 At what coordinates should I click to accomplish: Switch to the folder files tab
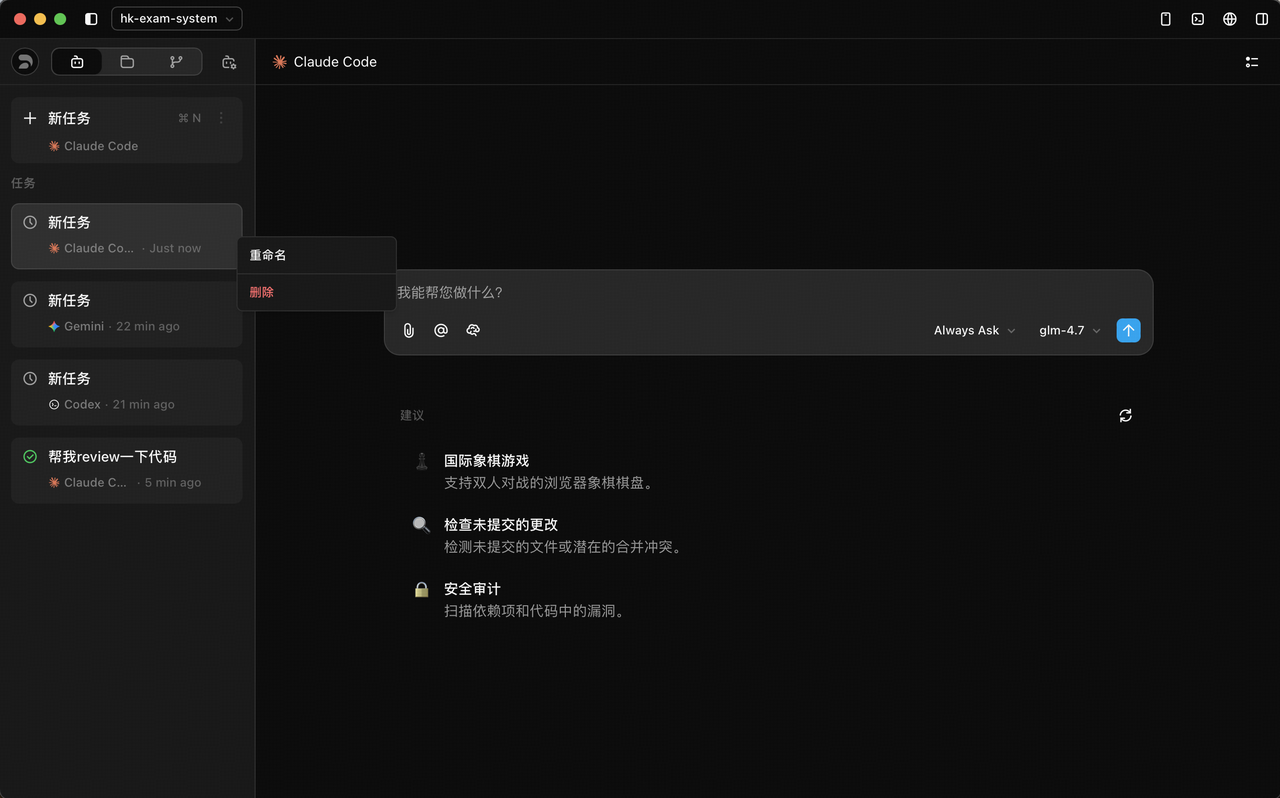(x=127, y=62)
